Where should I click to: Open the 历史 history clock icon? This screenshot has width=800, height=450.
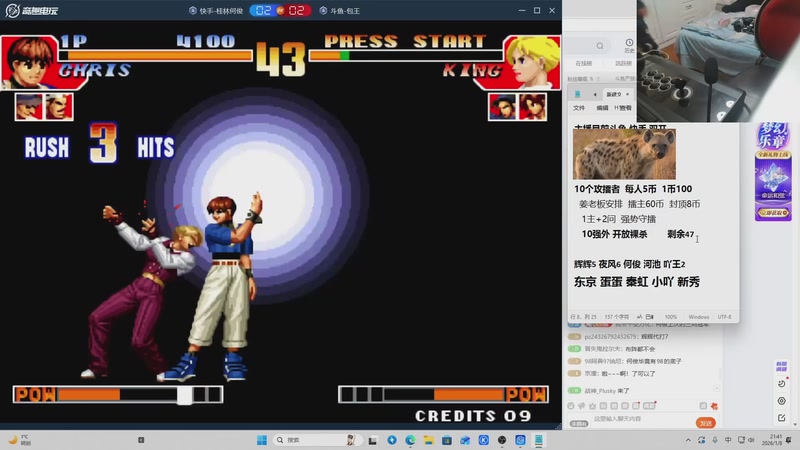[629, 45]
